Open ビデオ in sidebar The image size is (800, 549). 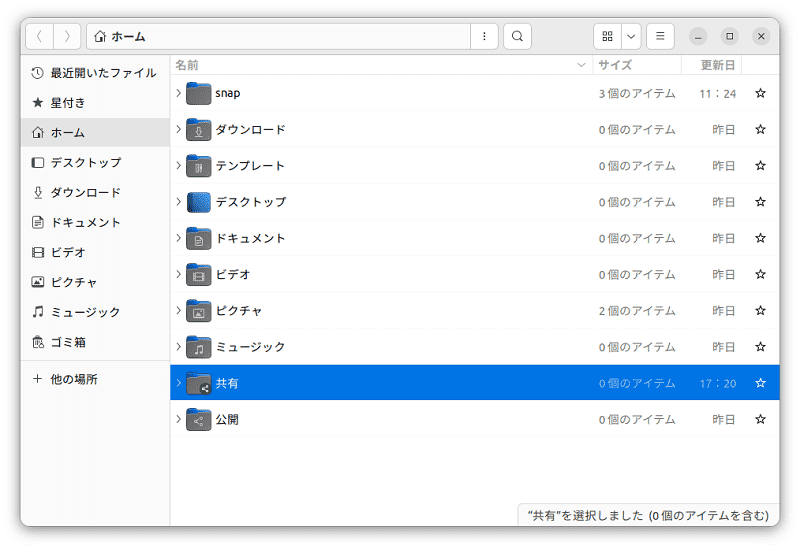[95, 253]
